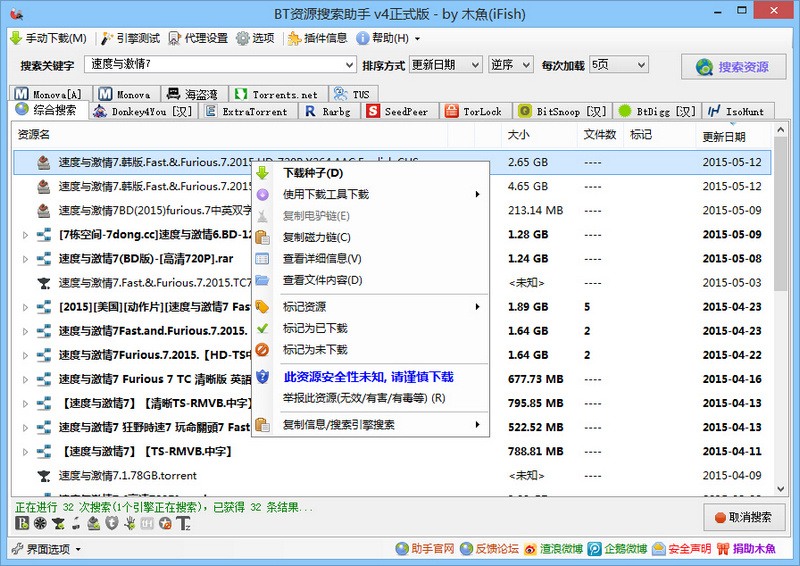The image size is (800, 566).
Task: Choose 查看文件内容(D) menu entry
Action: point(370,280)
